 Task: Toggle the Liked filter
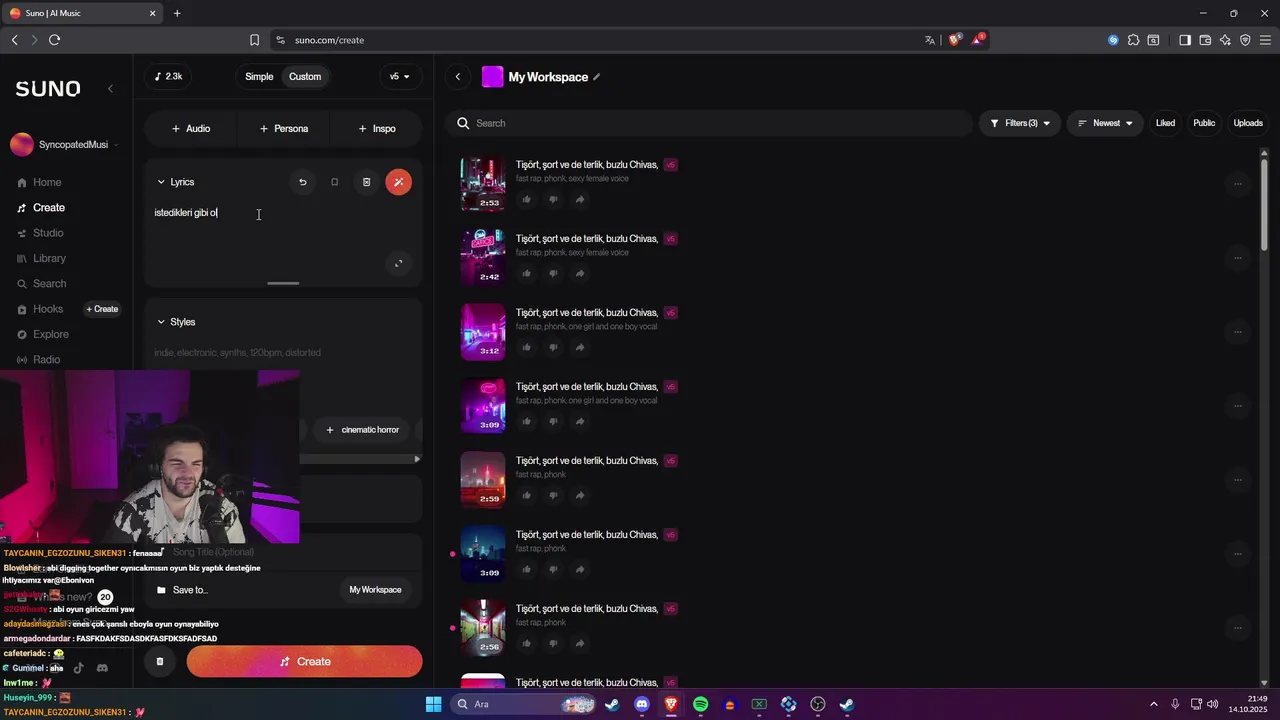point(1165,123)
